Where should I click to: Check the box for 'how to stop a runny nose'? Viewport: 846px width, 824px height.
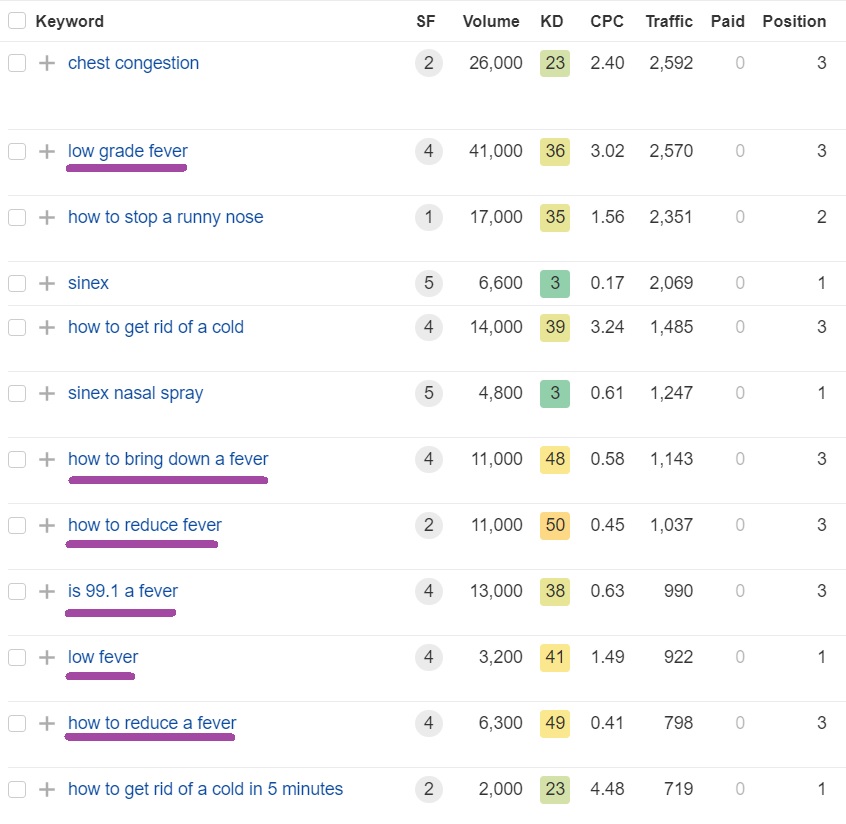17,217
